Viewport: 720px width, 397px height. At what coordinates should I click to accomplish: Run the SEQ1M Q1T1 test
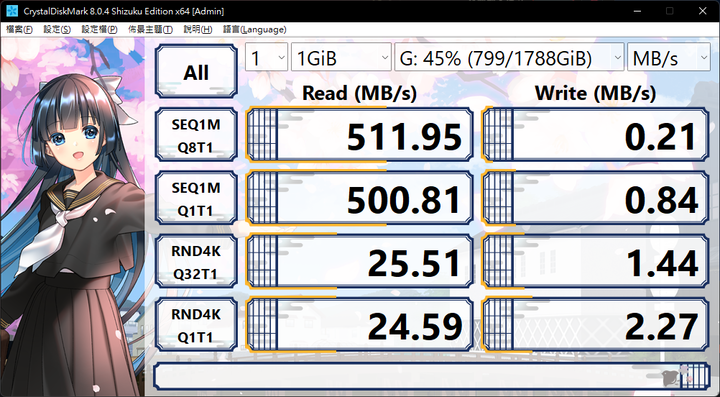[196, 198]
